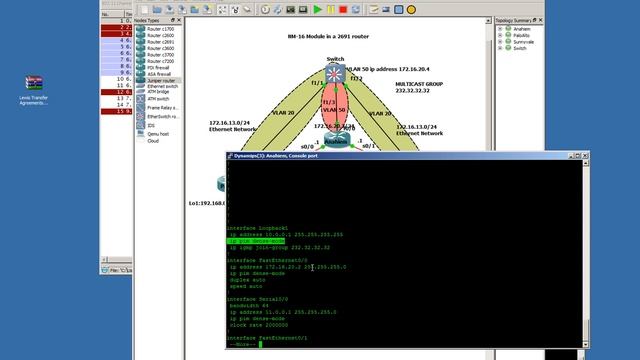Click the Open project folder icon
This screenshot has width=640, height=360.
[157, 9]
